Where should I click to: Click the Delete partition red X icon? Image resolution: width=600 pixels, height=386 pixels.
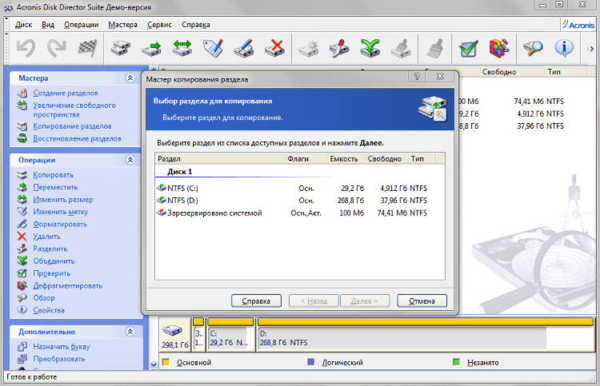pos(275,48)
